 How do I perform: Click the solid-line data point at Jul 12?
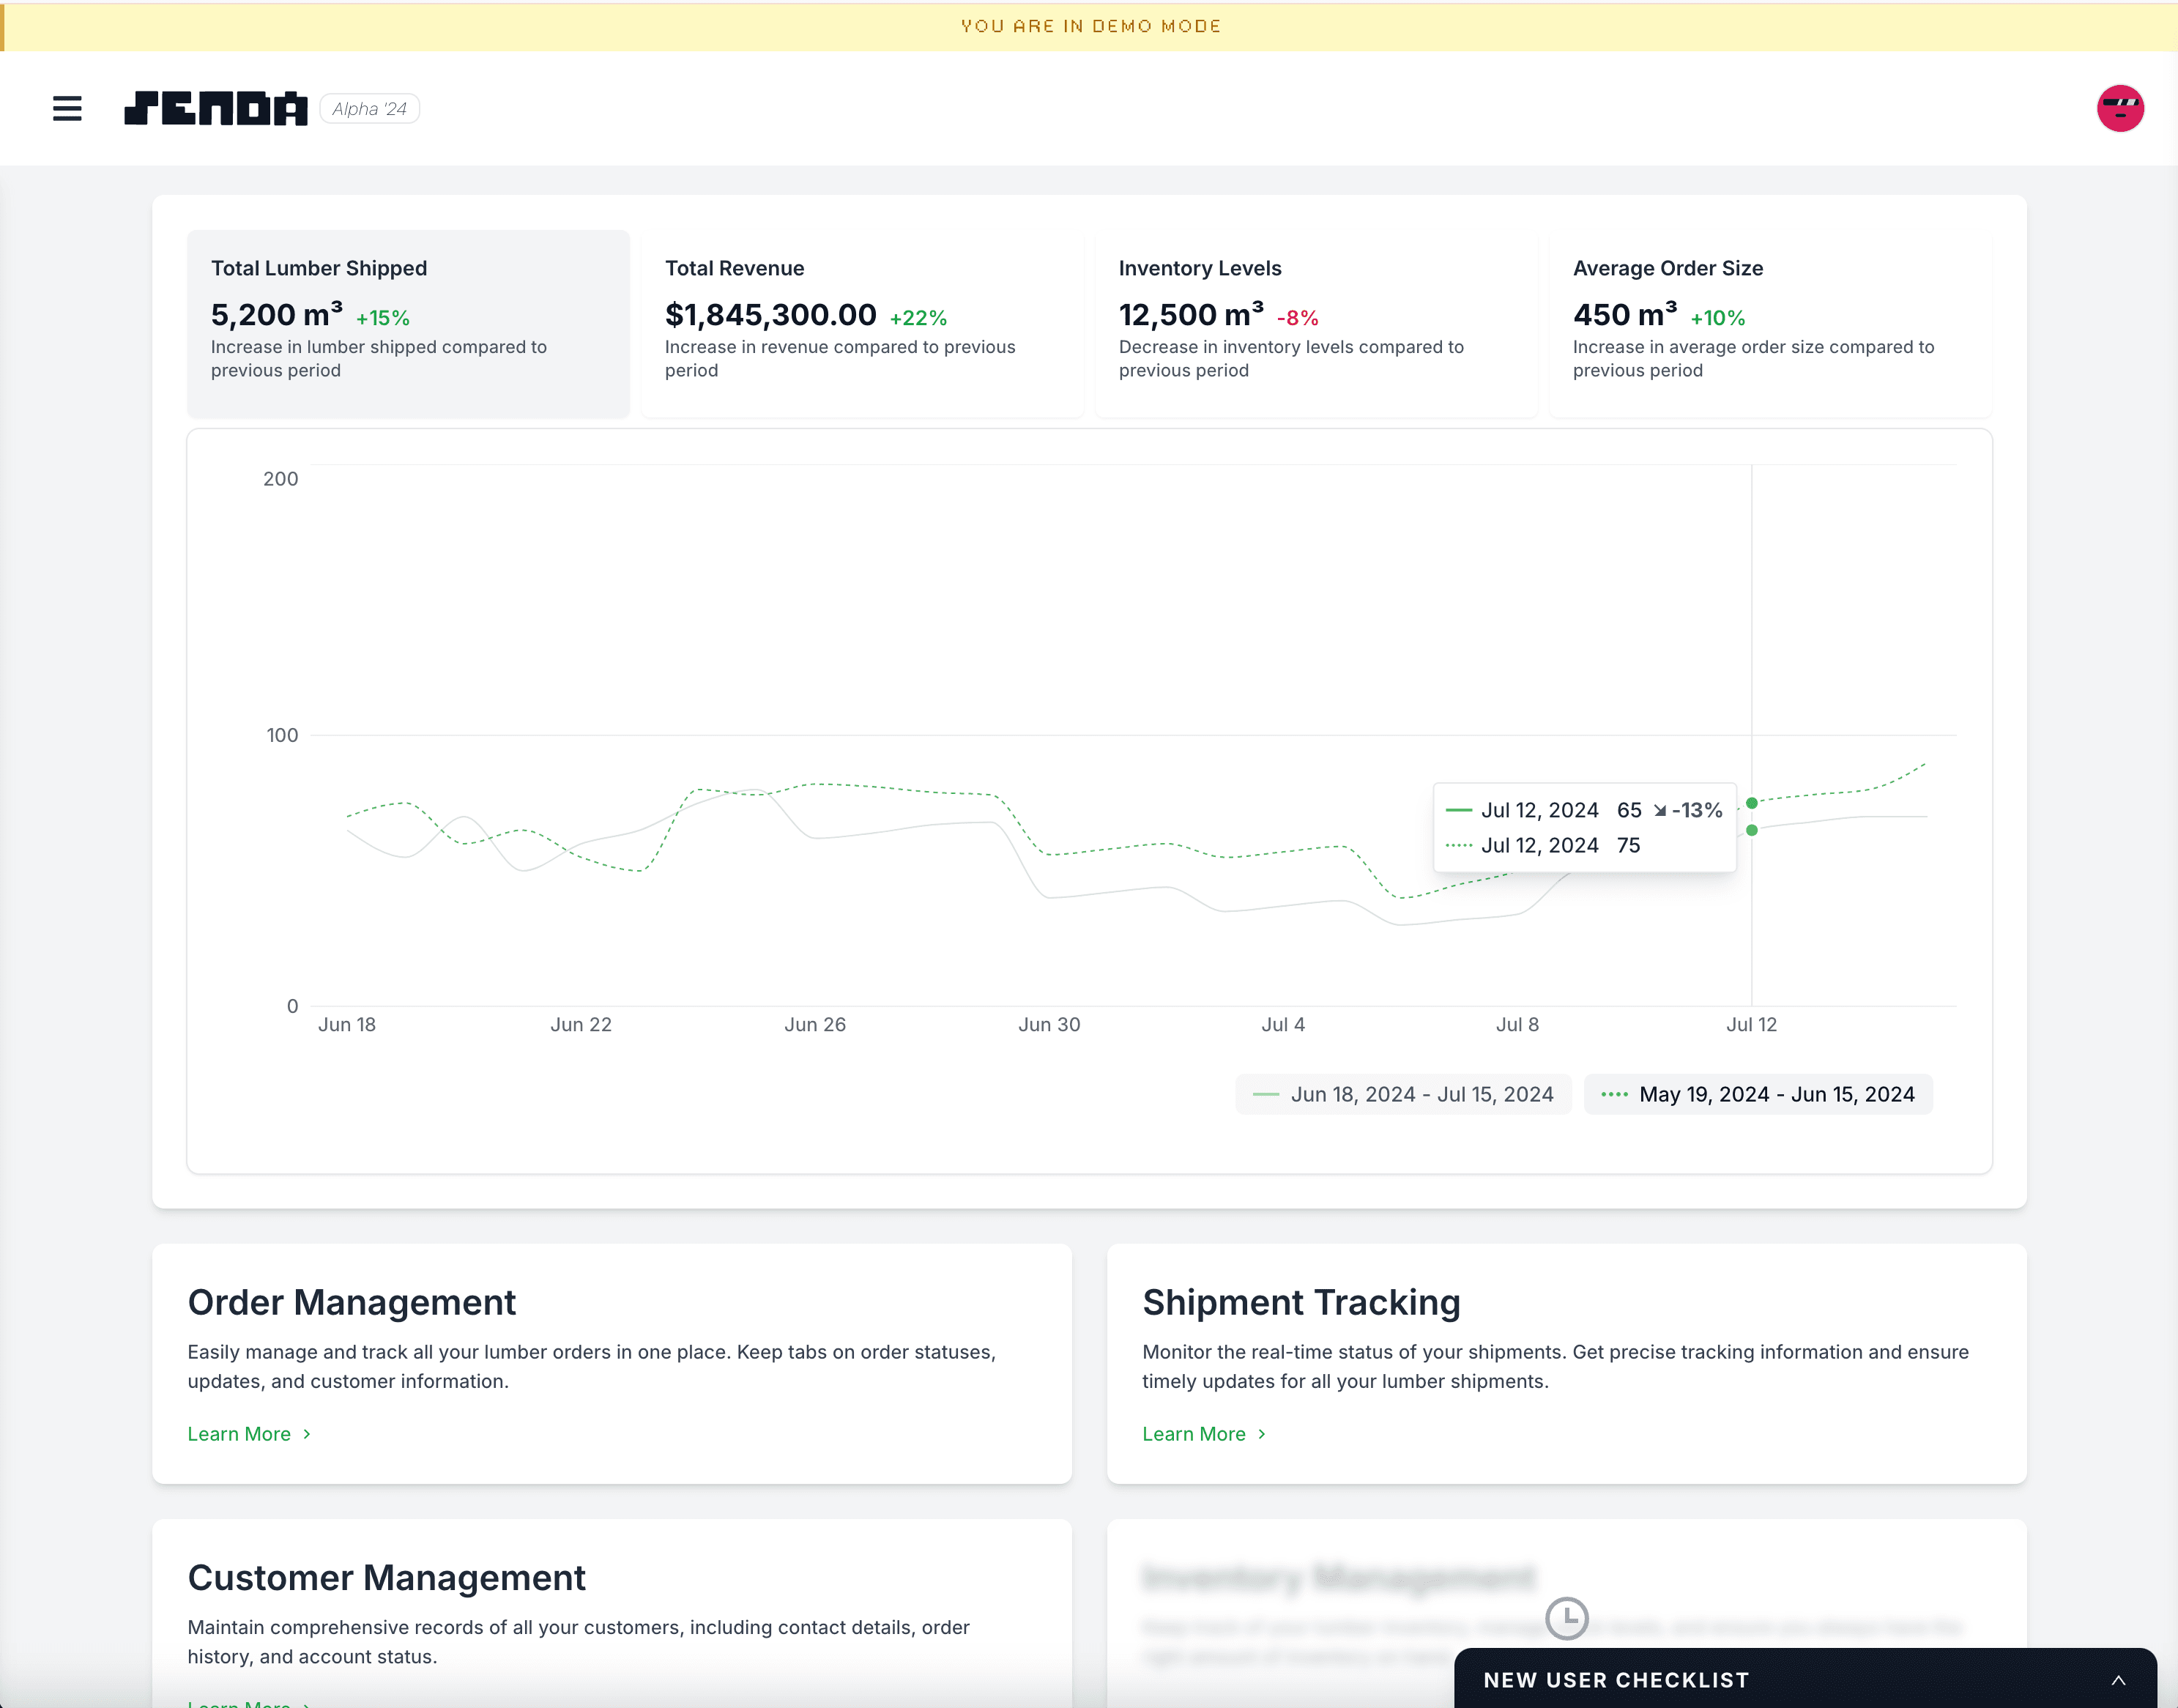pyautogui.click(x=1752, y=830)
